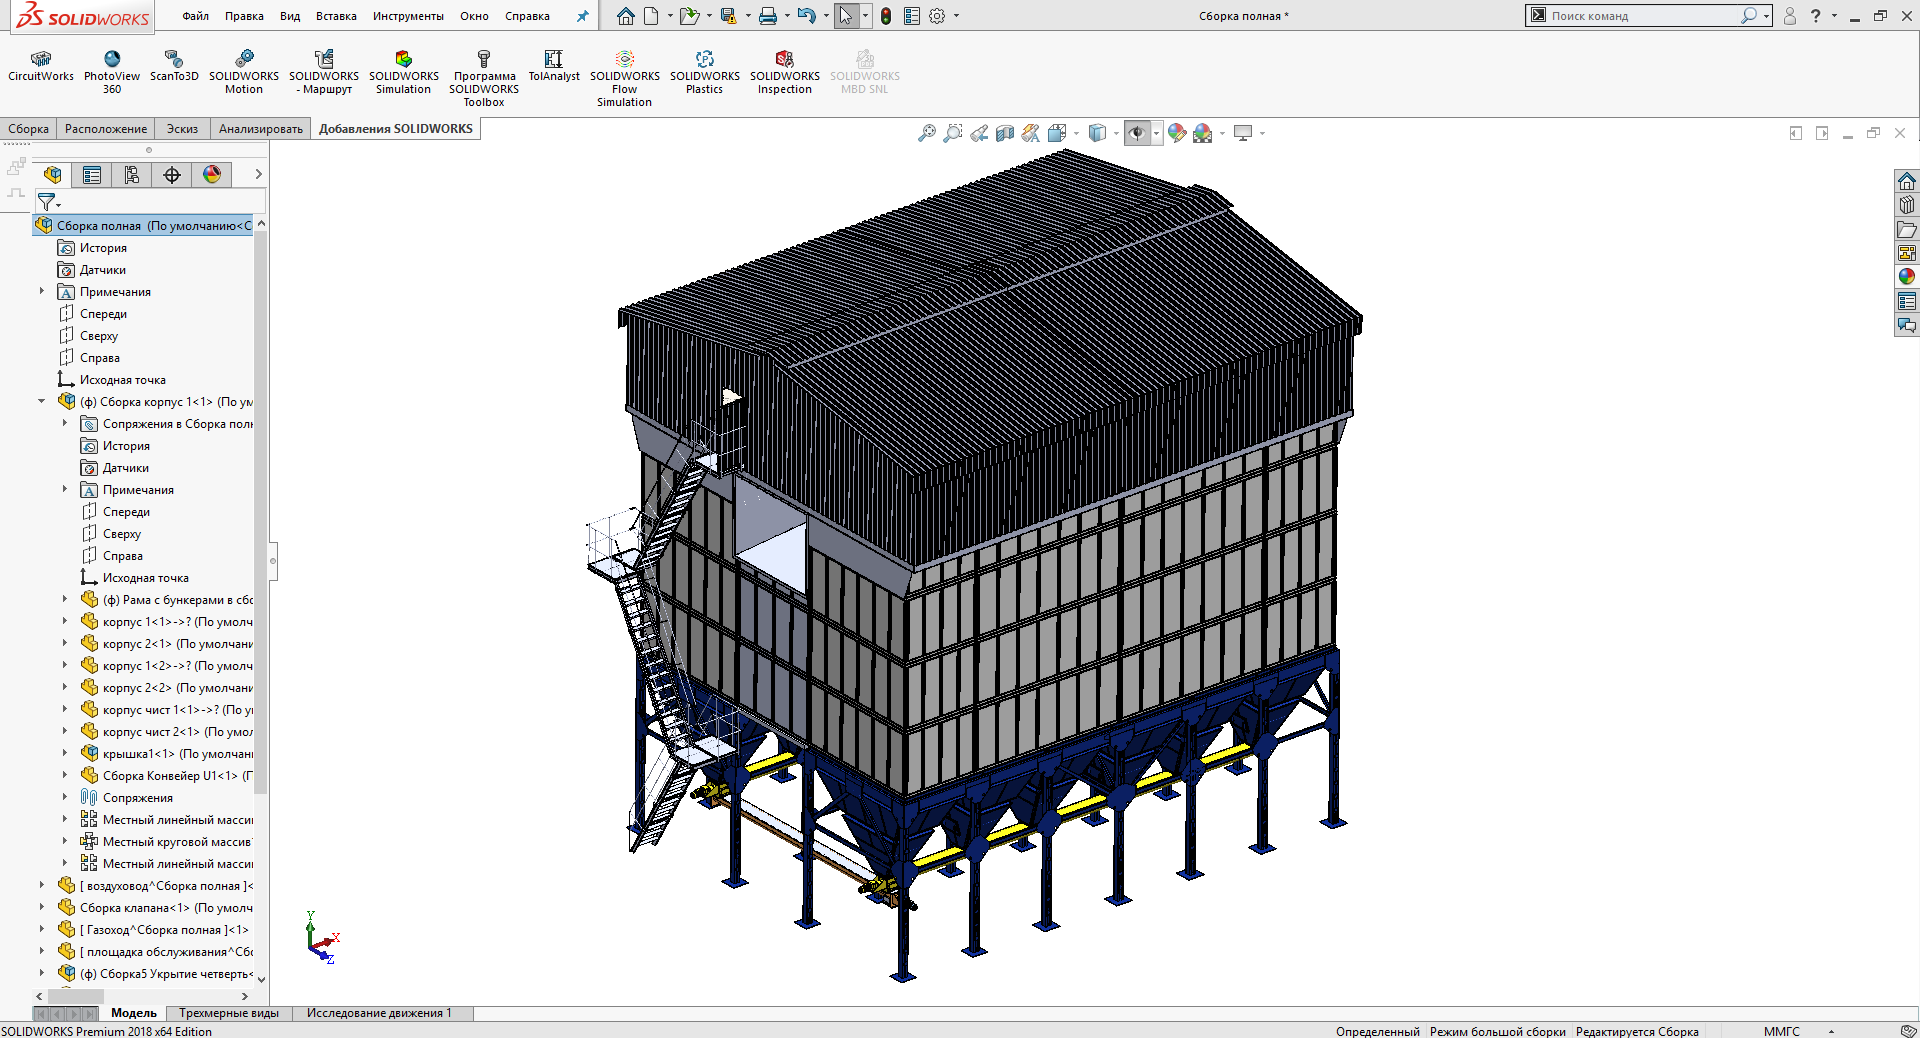Open the Инструменты menu
The height and width of the screenshot is (1038, 1920).
408,16
